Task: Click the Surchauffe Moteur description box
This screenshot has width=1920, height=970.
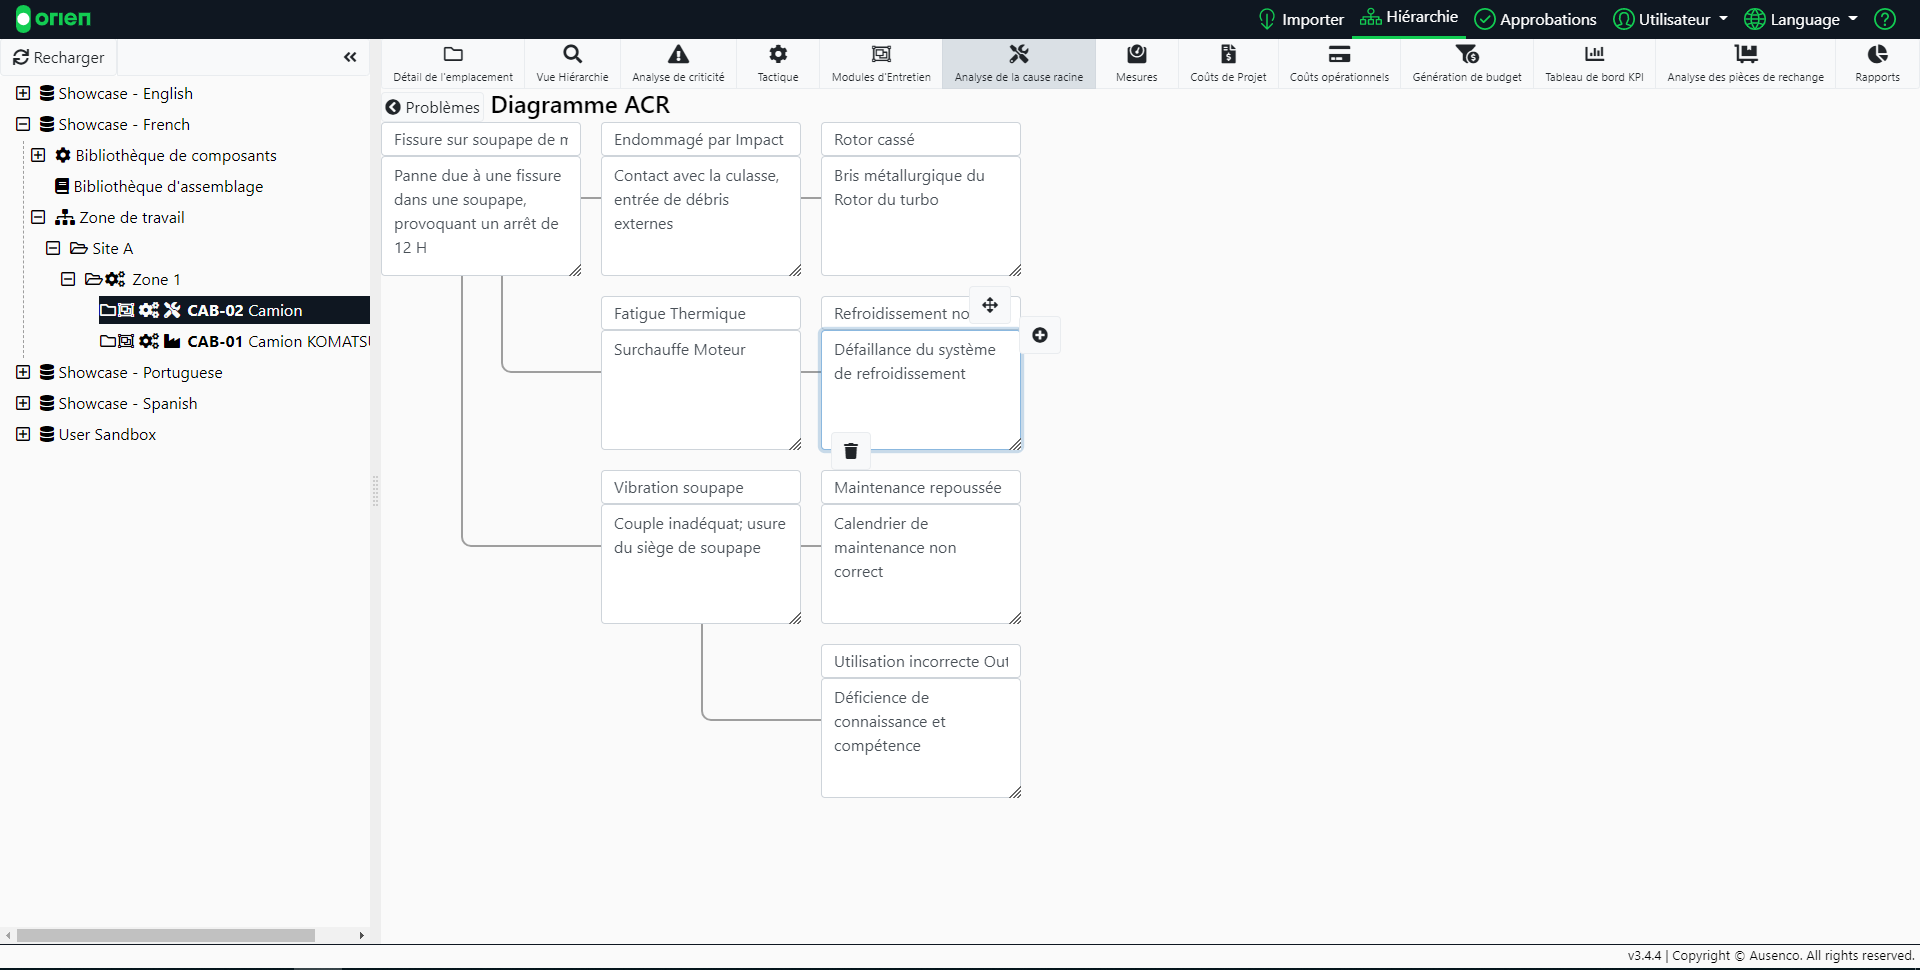Action: click(x=701, y=390)
